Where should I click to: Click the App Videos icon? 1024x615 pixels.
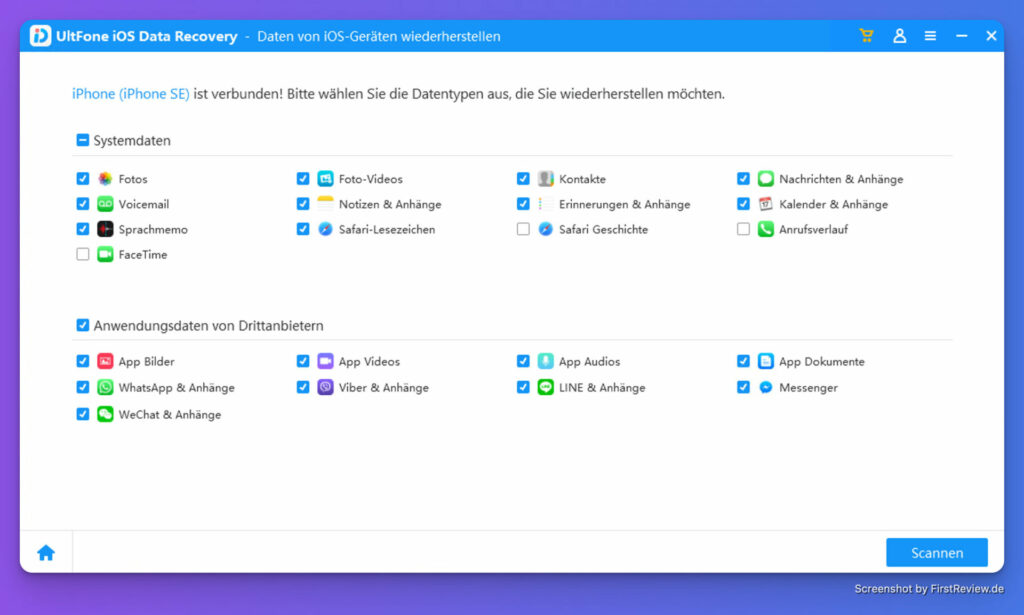point(325,361)
